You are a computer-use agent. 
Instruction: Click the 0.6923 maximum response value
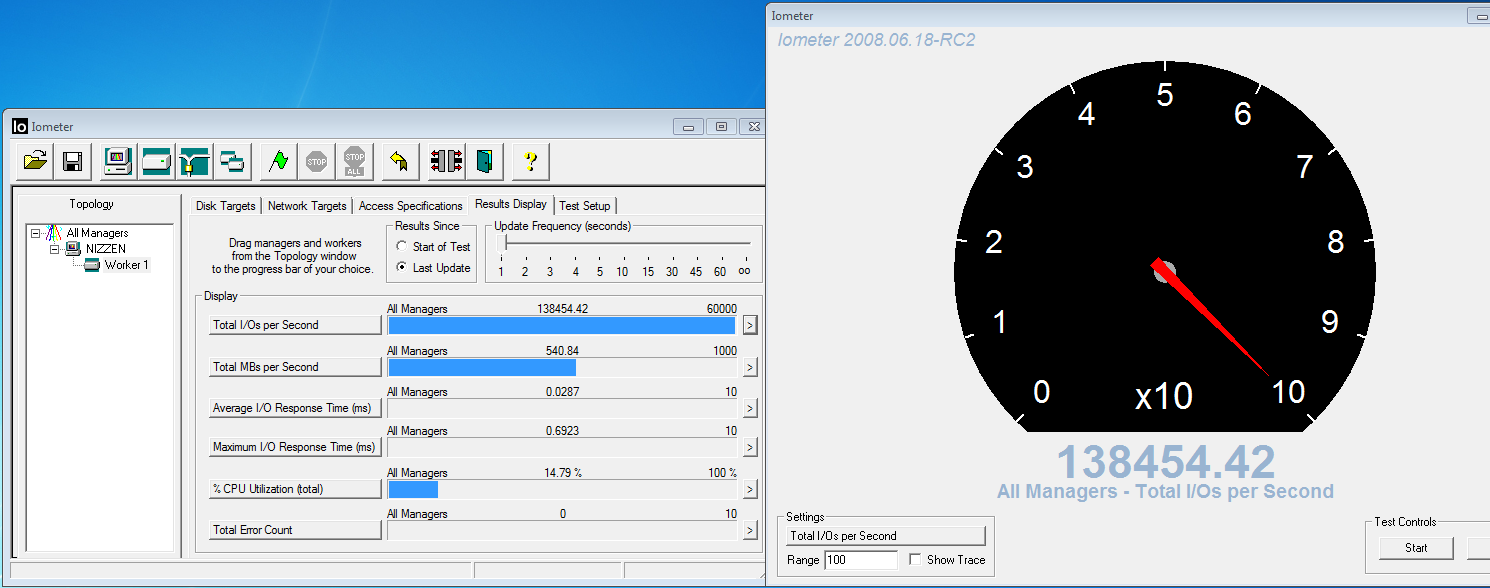[563, 431]
